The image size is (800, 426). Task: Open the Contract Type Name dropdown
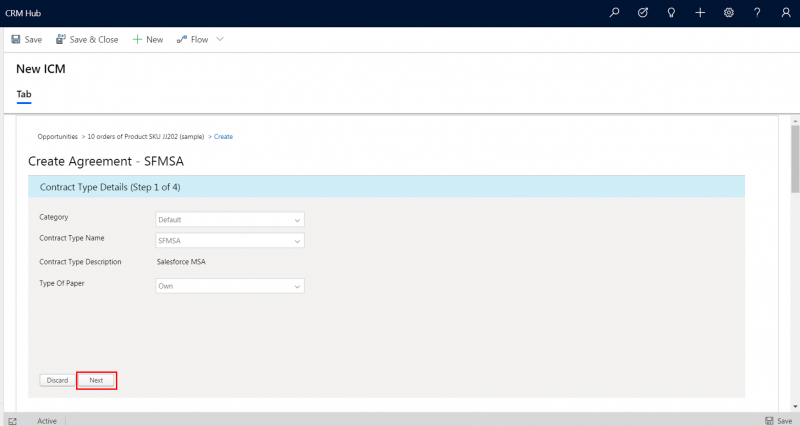230,240
